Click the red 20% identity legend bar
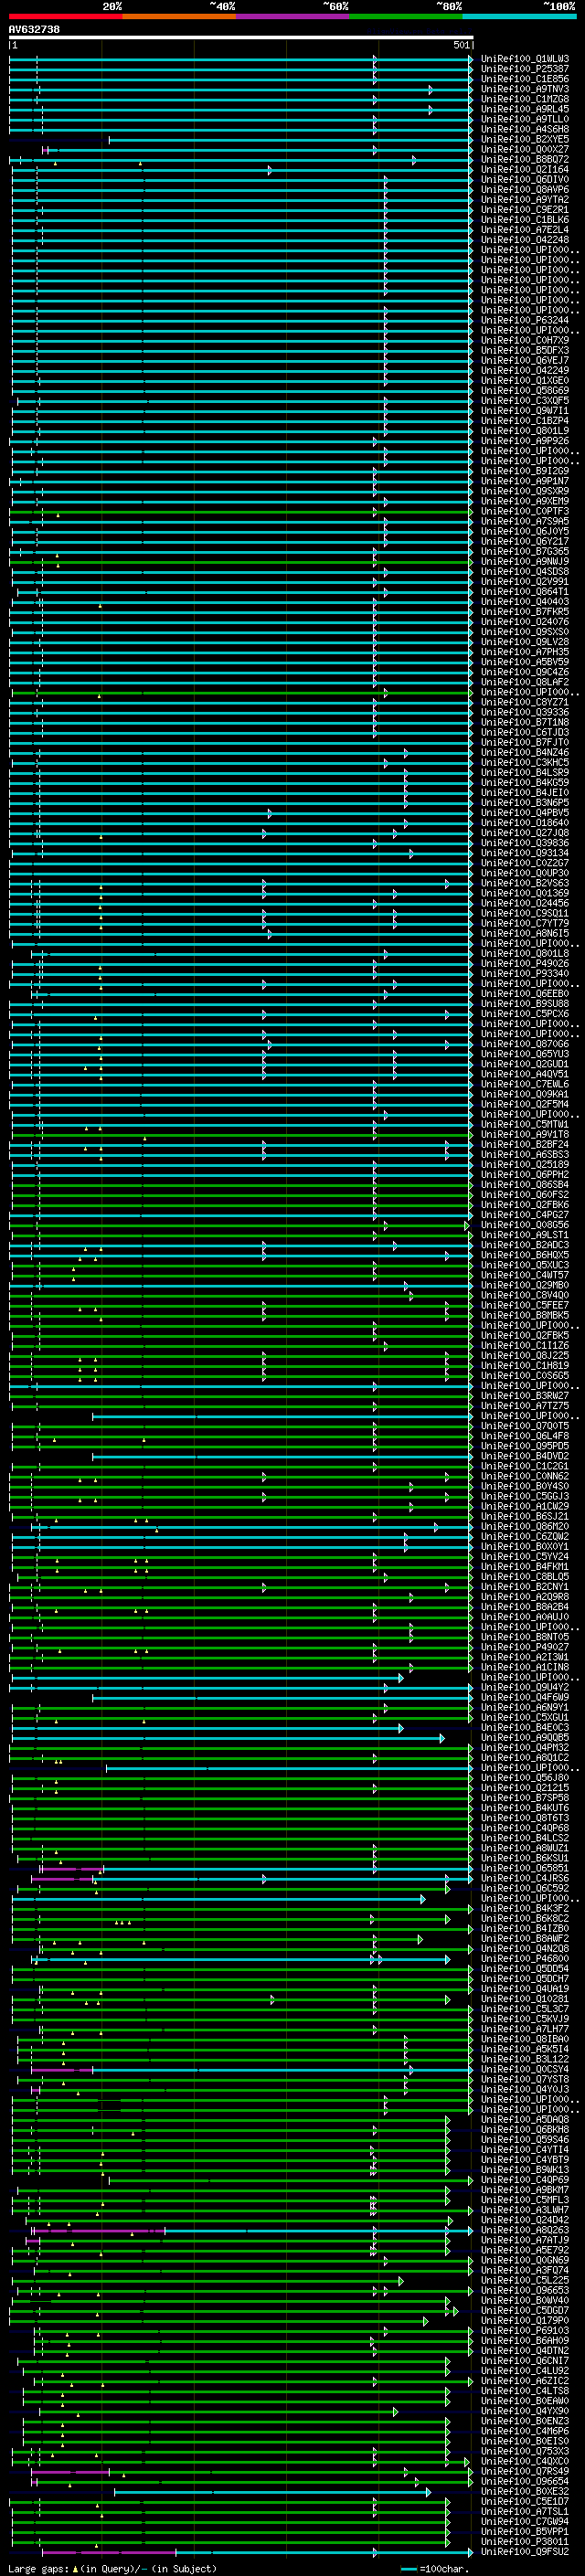 pyautogui.click(x=65, y=17)
